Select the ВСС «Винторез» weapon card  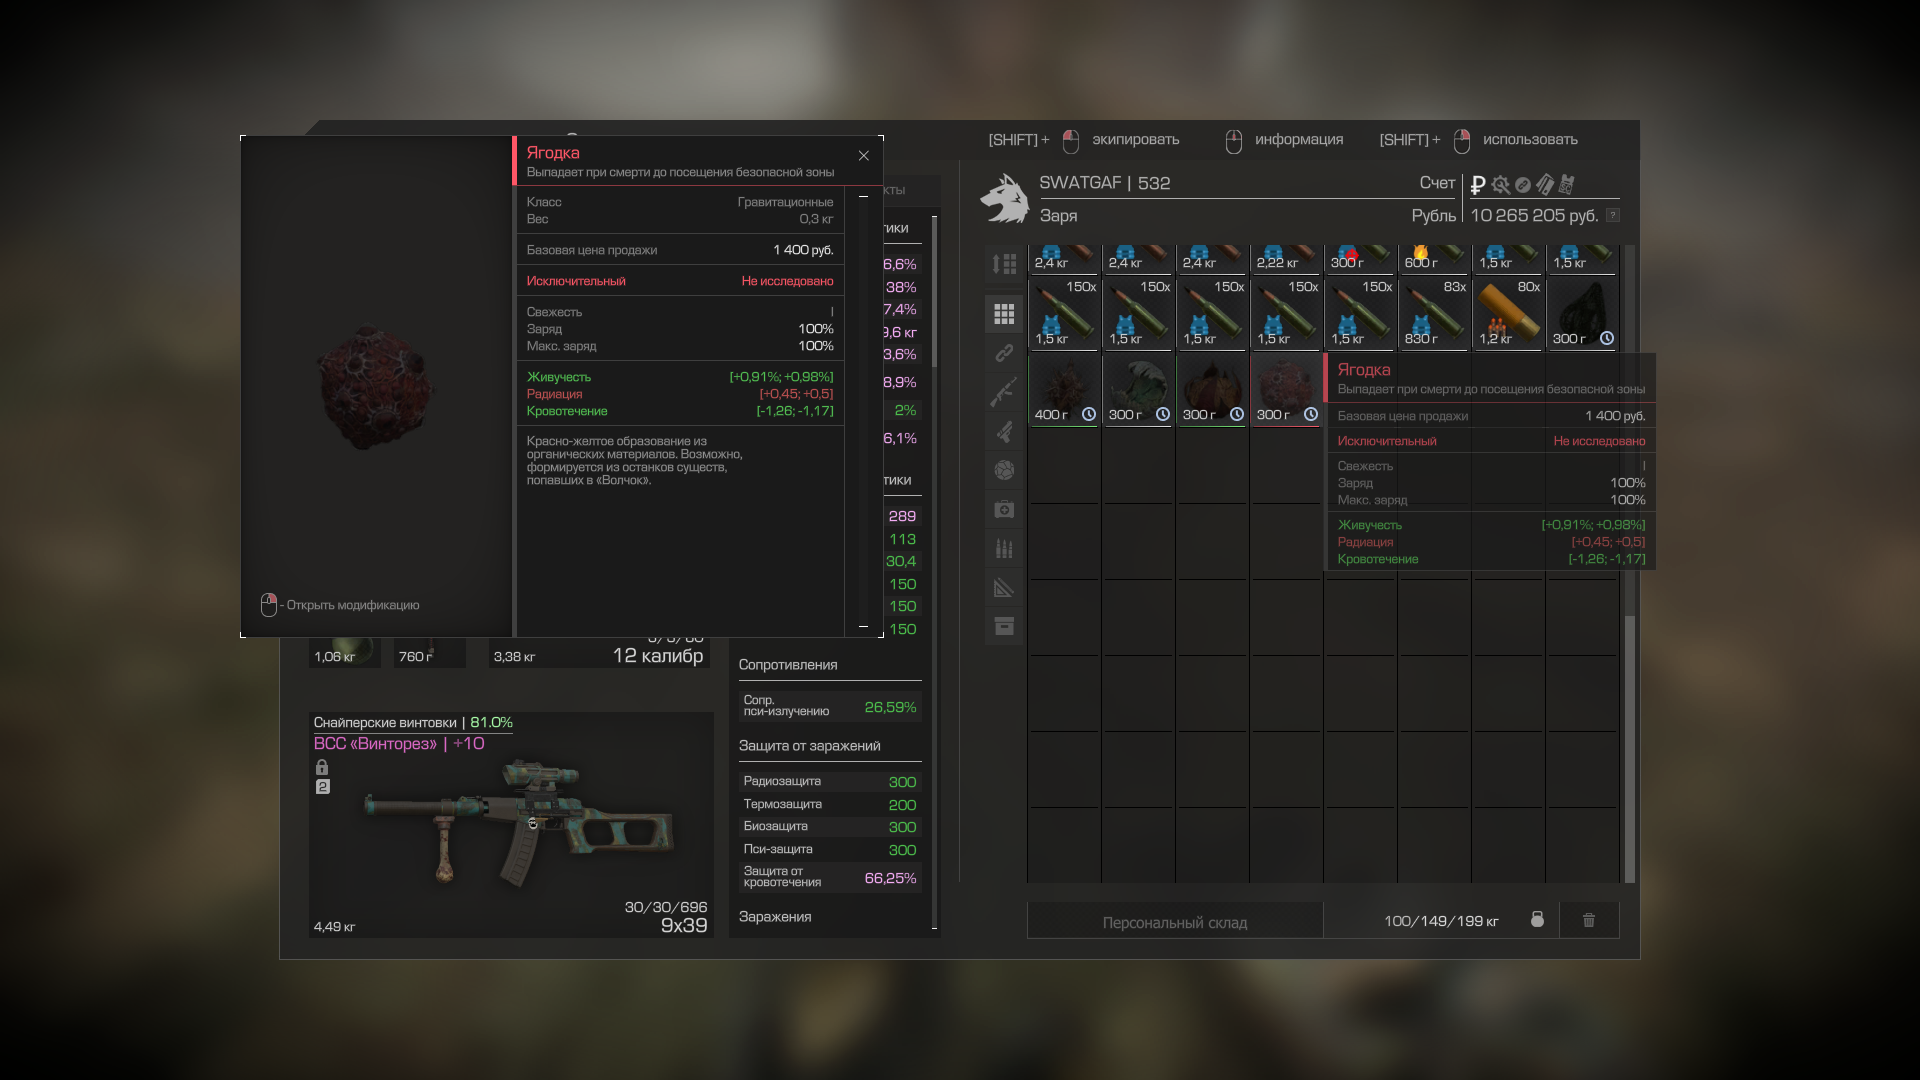(x=511, y=825)
